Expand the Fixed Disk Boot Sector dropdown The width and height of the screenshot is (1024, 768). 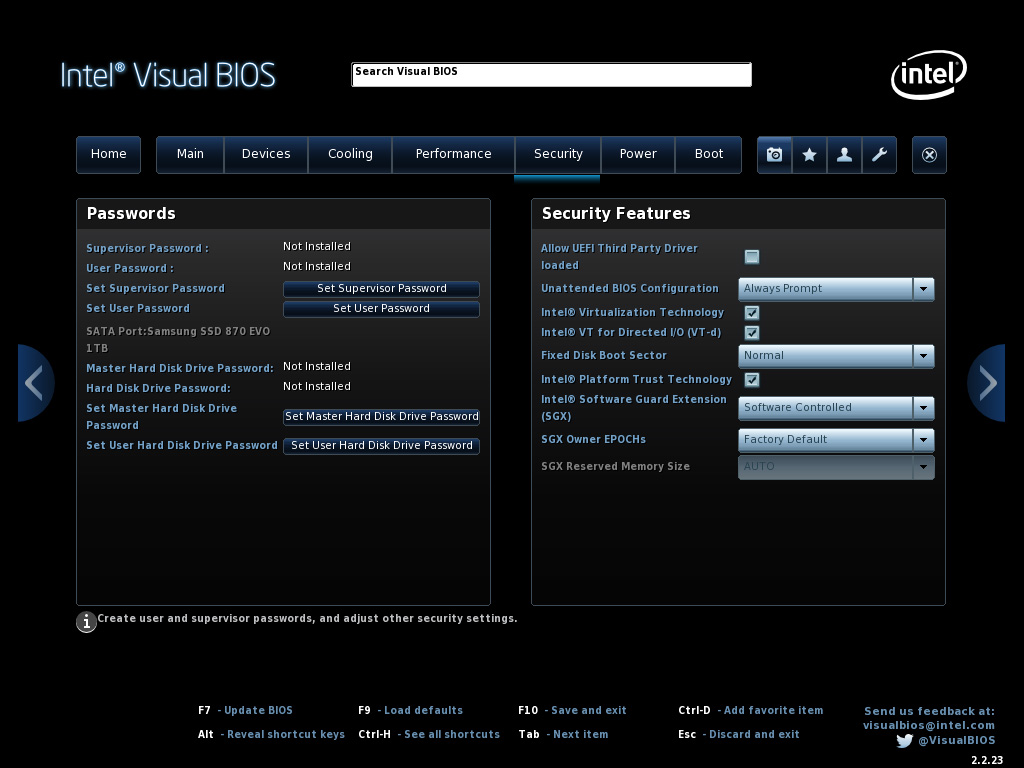(x=836, y=356)
